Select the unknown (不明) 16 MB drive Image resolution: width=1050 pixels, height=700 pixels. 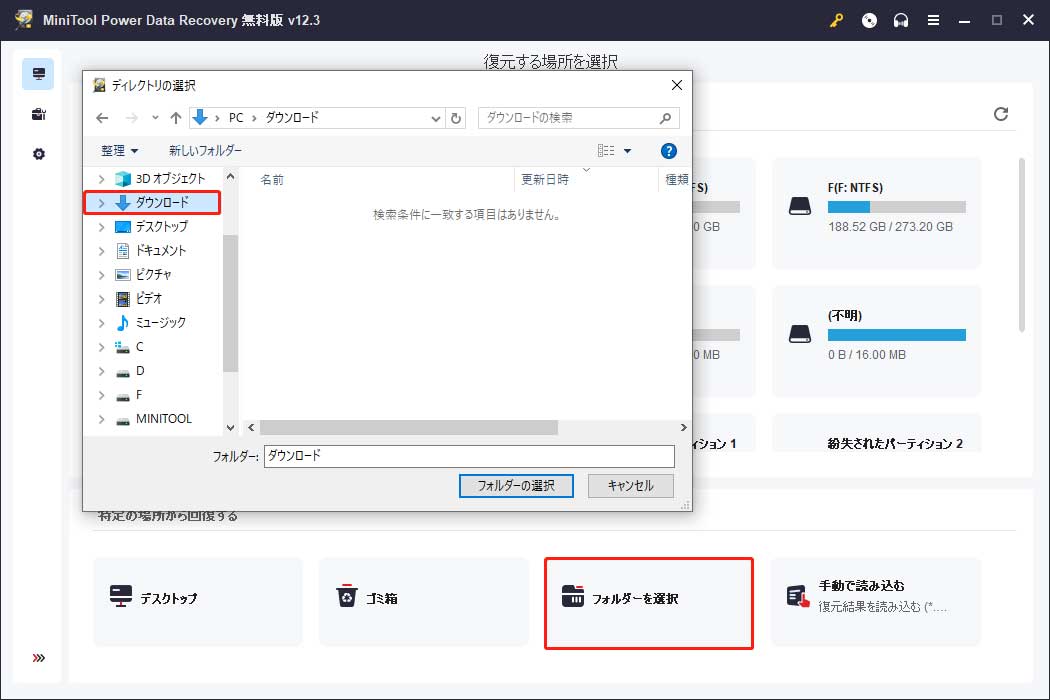coord(876,341)
